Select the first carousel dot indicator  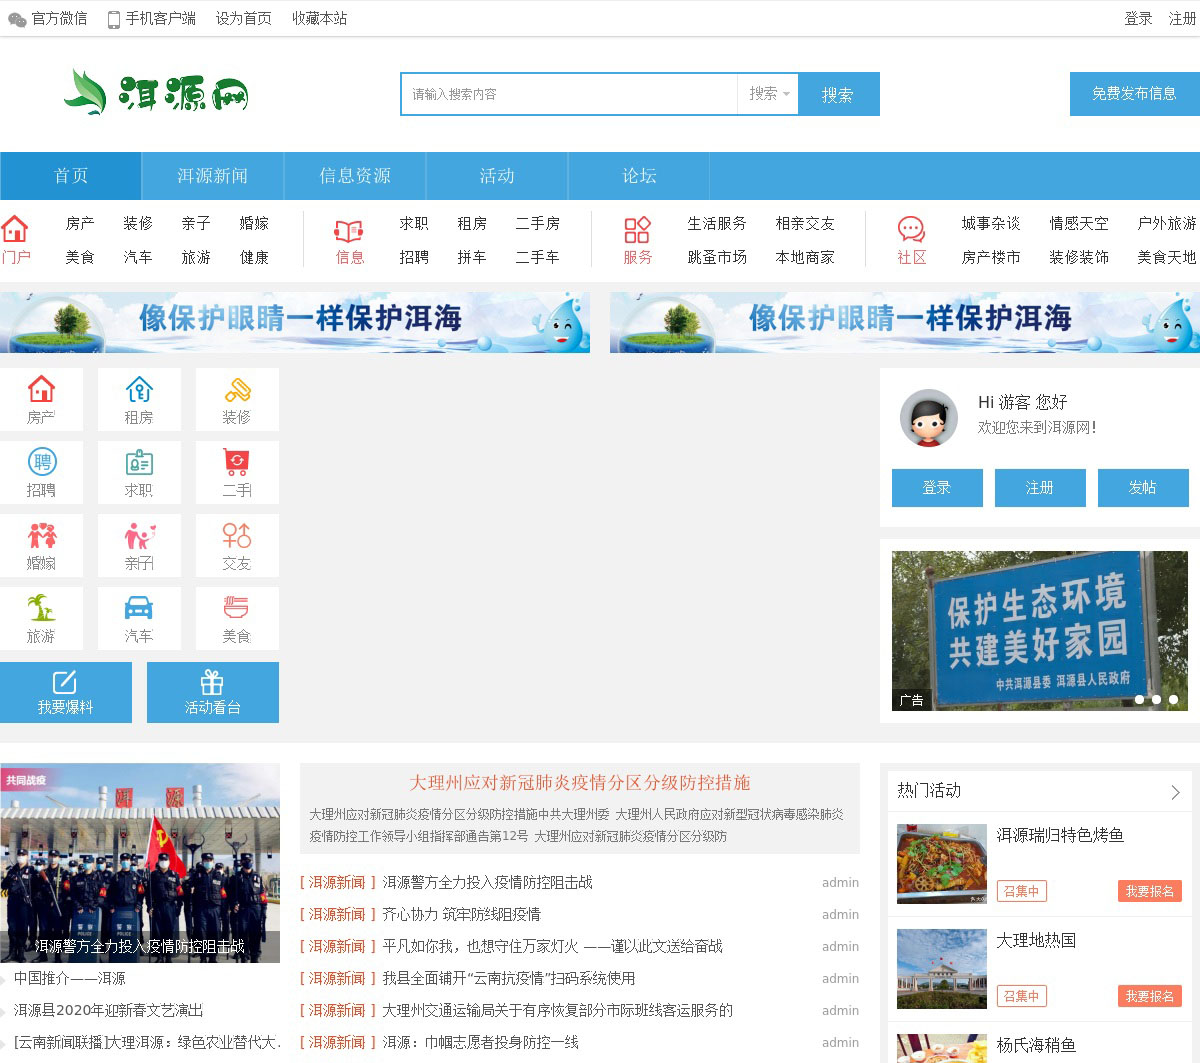click(1139, 700)
